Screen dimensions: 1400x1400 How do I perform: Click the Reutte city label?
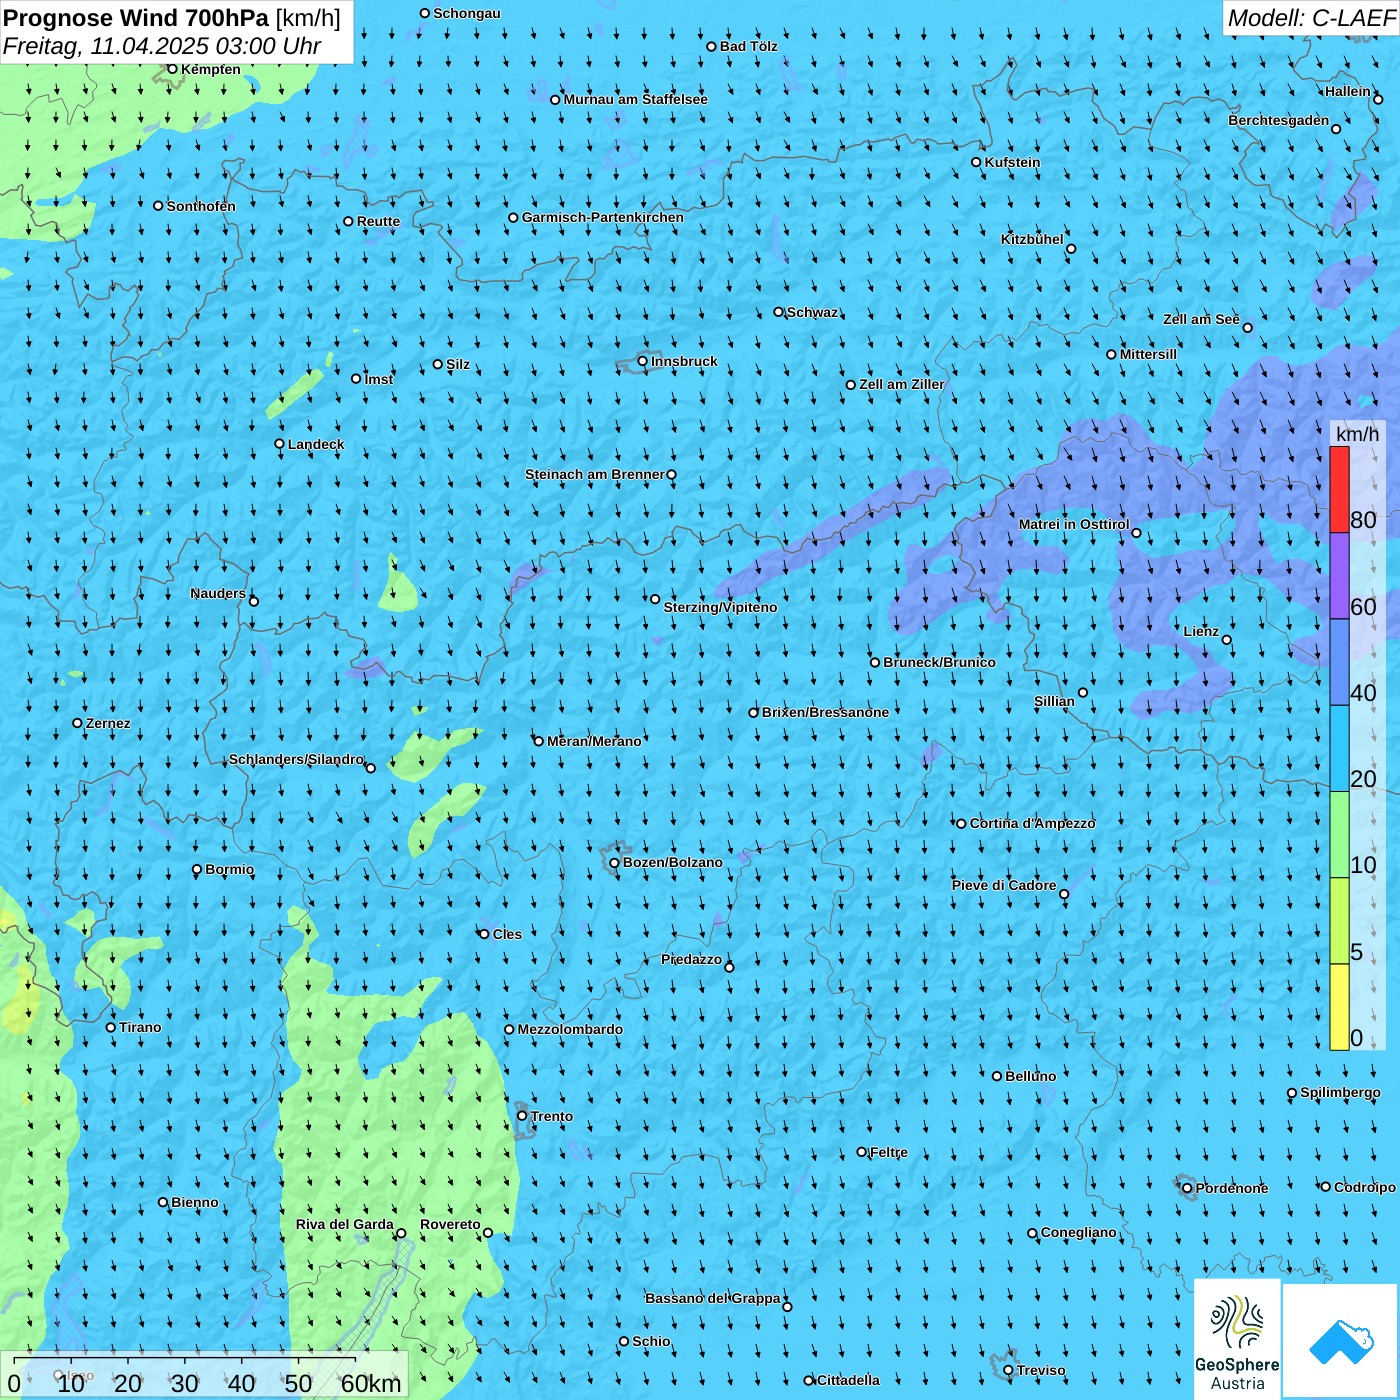tap(378, 221)
